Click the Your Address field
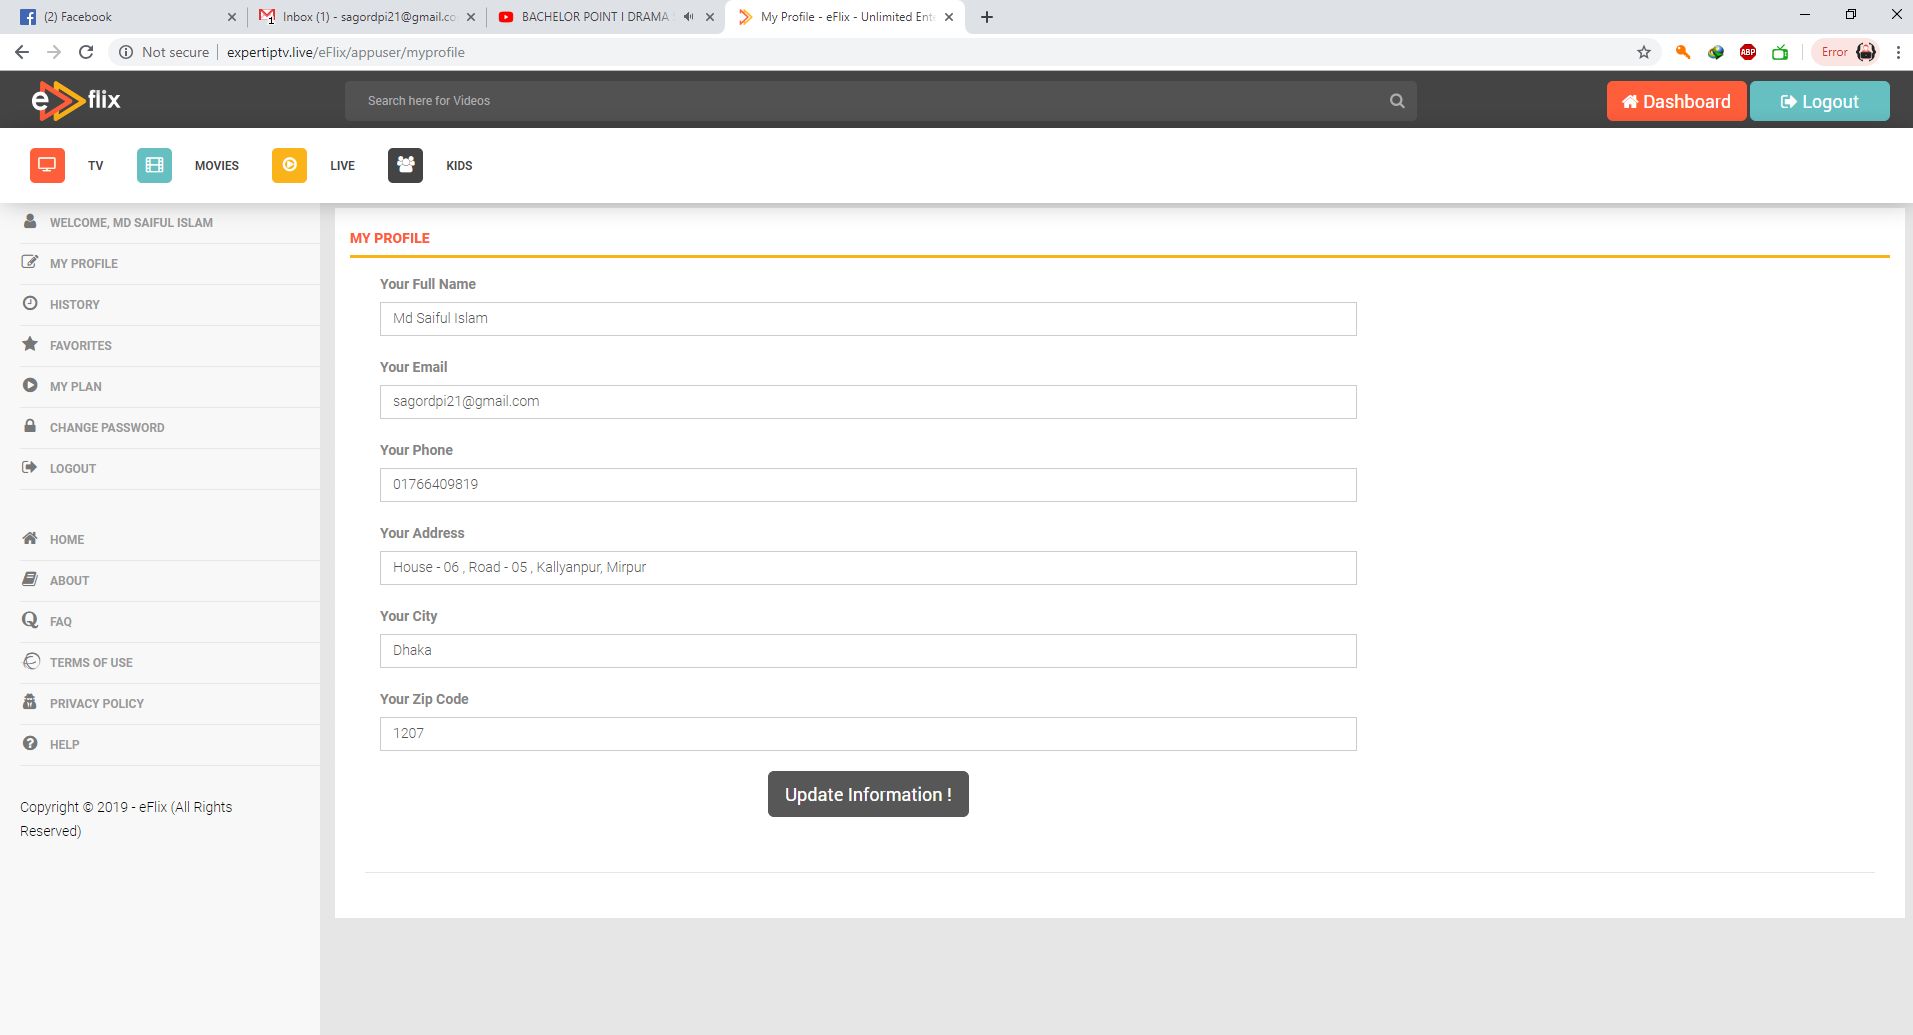 pyautogui.click(x=868, y=568)
